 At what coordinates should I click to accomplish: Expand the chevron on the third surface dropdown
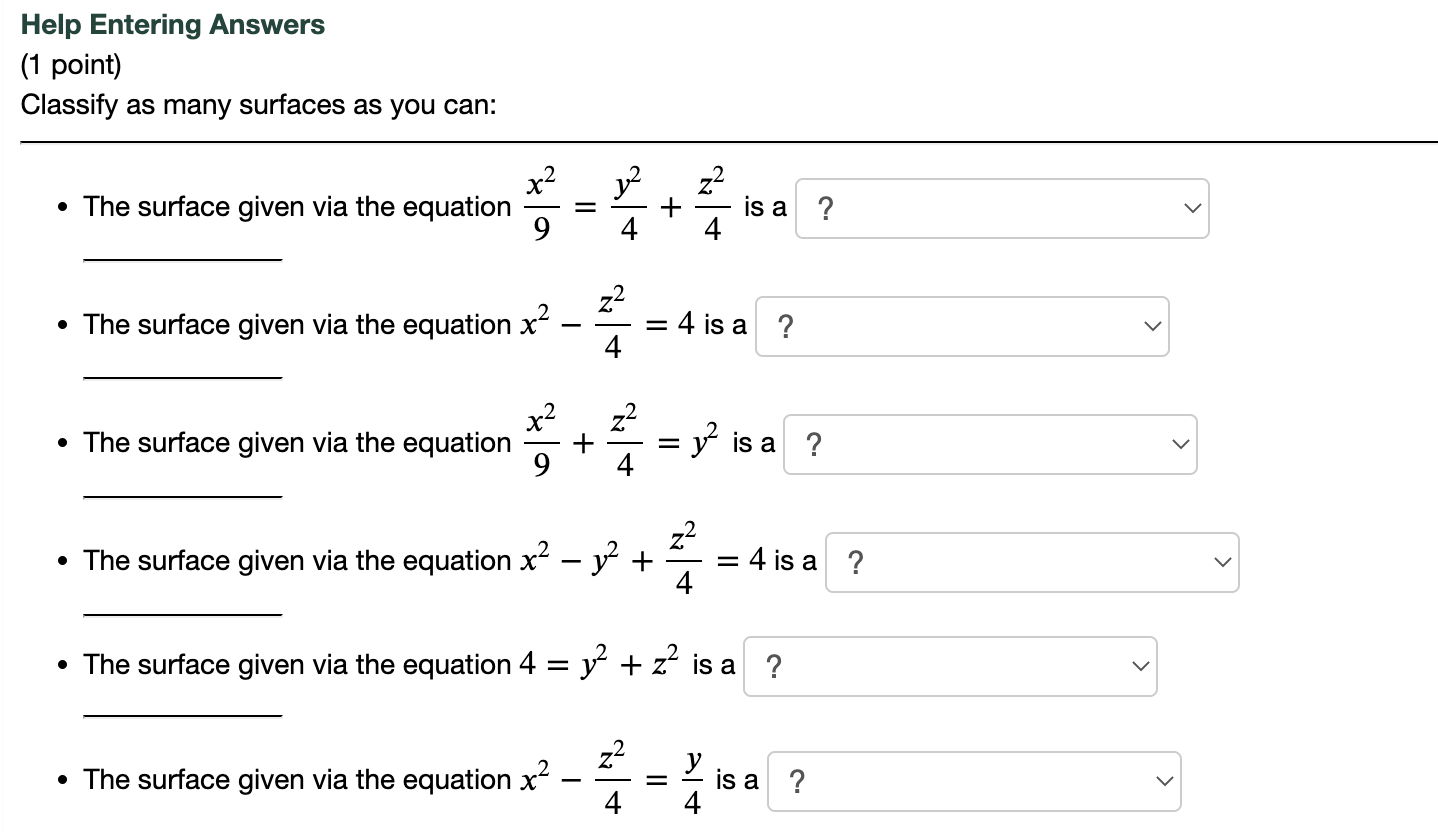pyautogui.click(x=1180, y=444)
